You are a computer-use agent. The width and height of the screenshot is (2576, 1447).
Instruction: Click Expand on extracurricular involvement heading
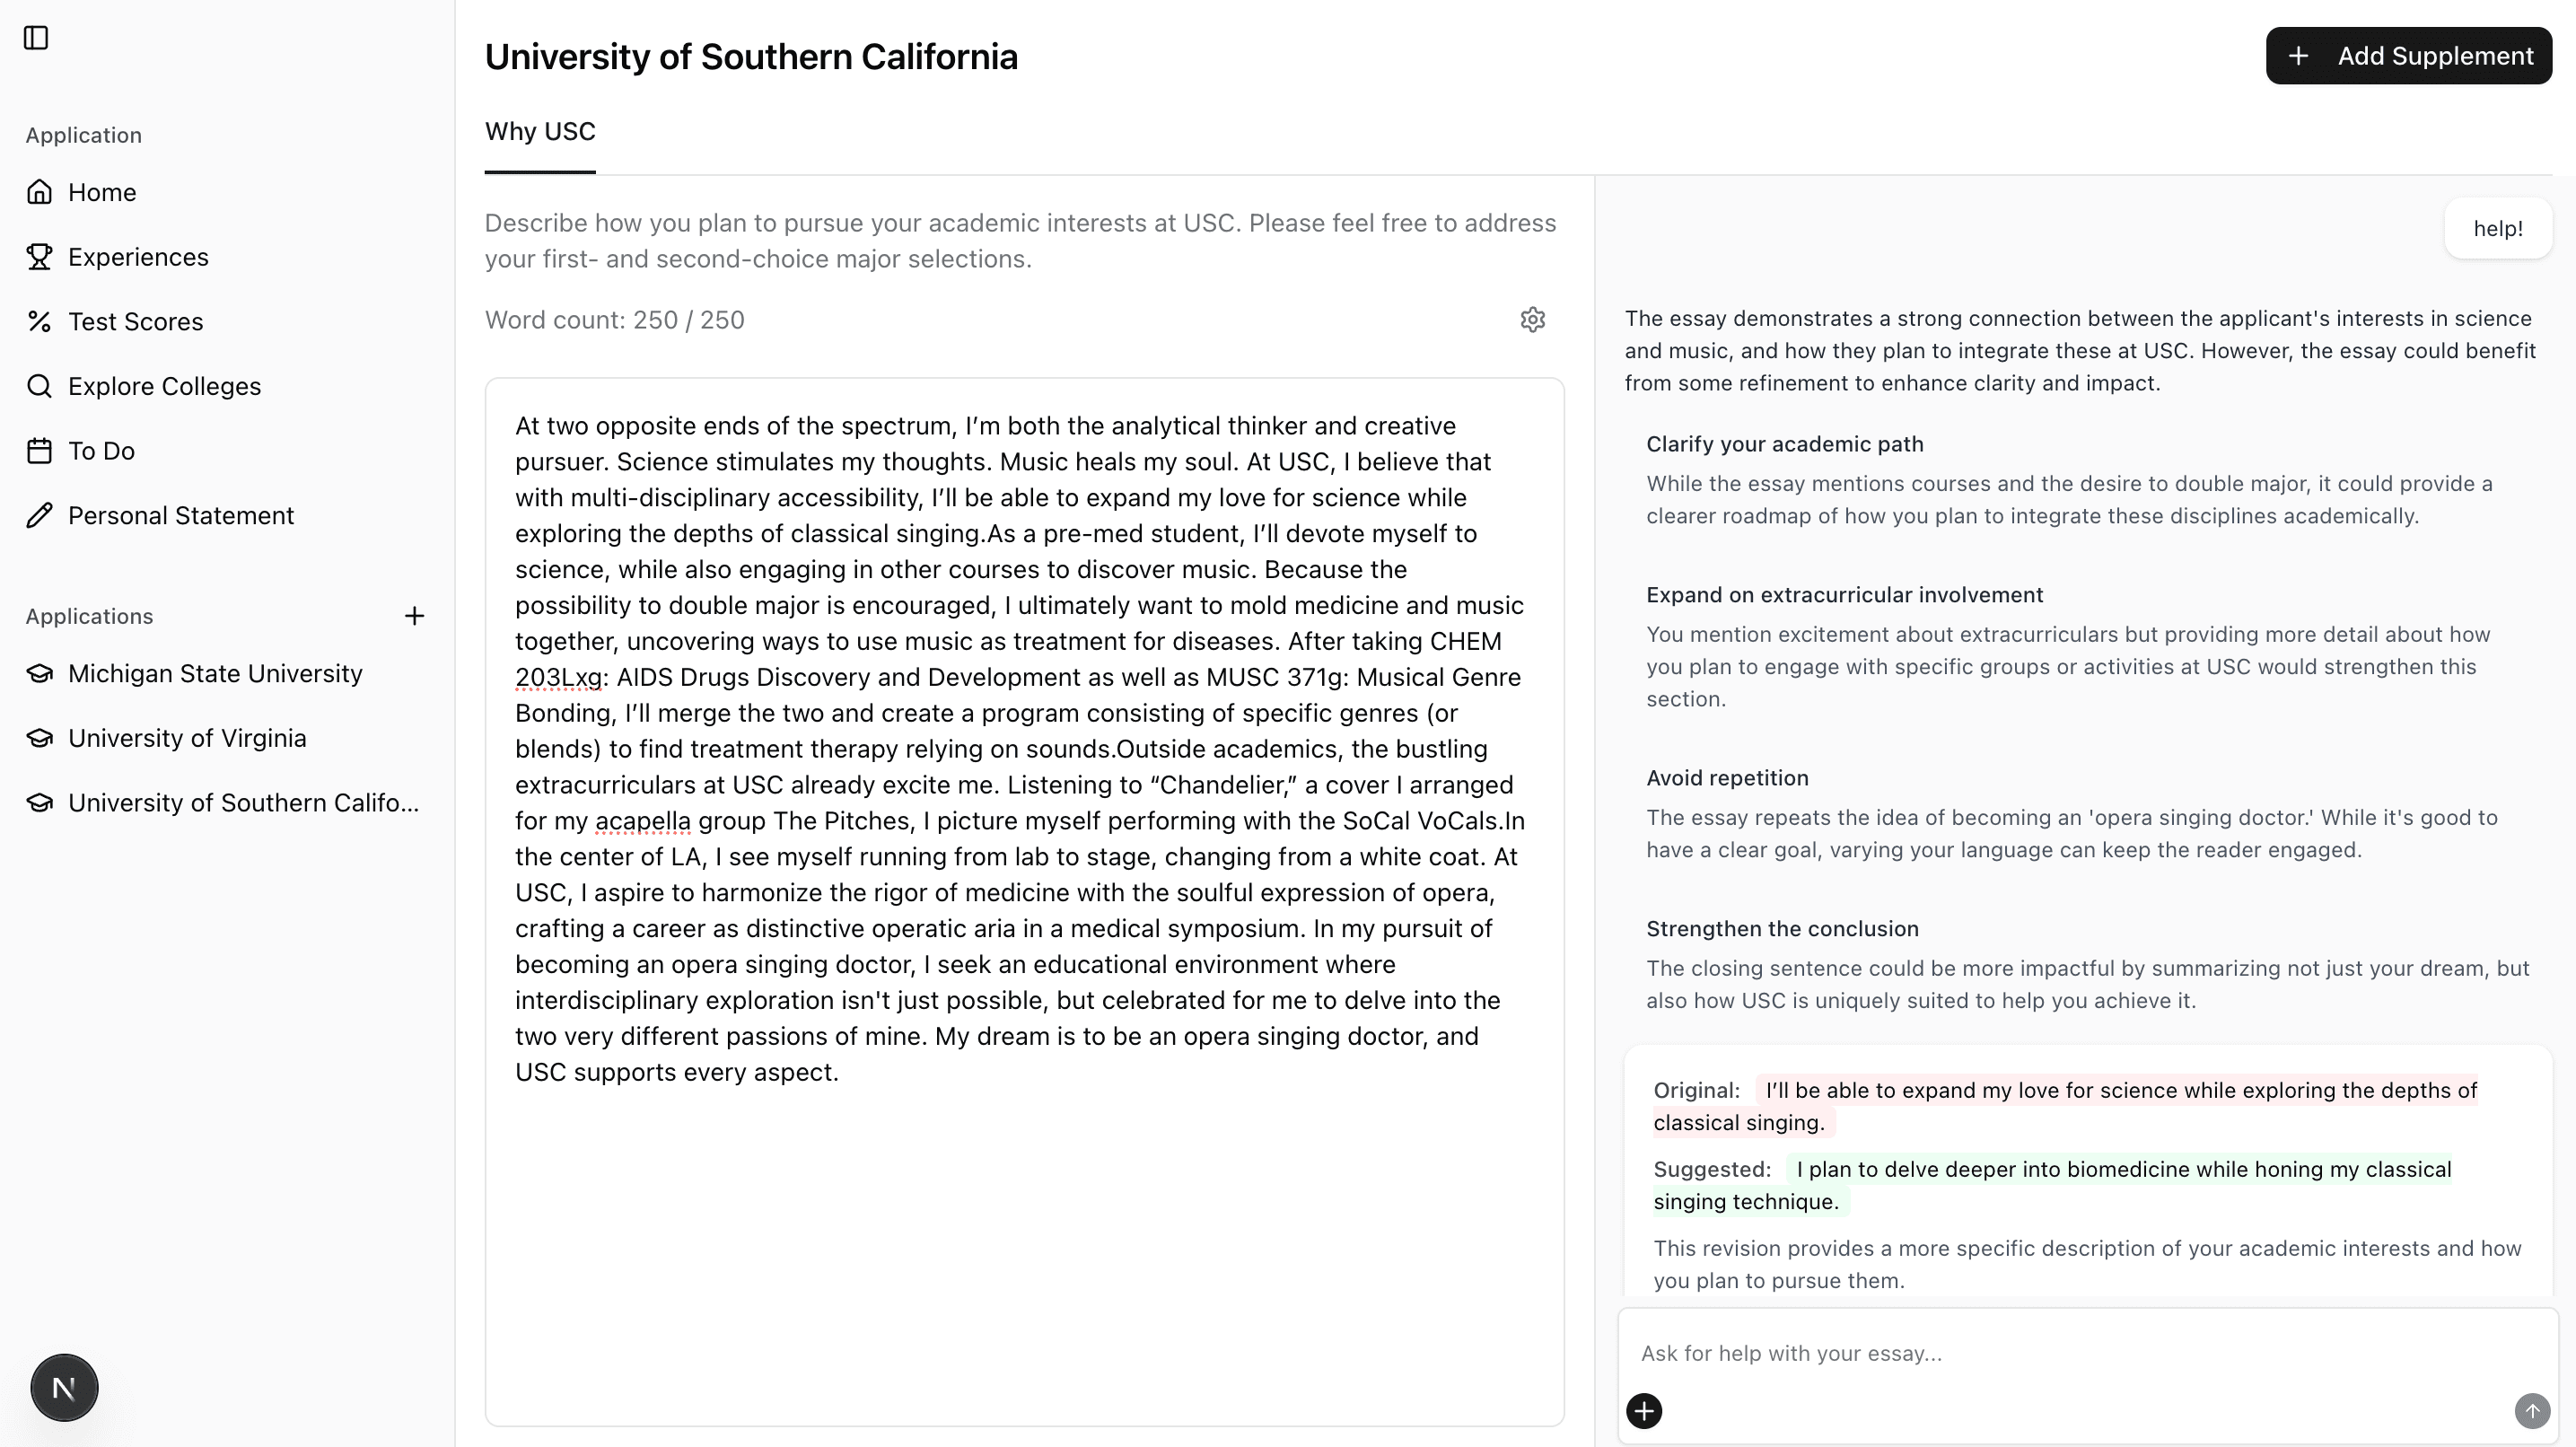point(1844,595)
